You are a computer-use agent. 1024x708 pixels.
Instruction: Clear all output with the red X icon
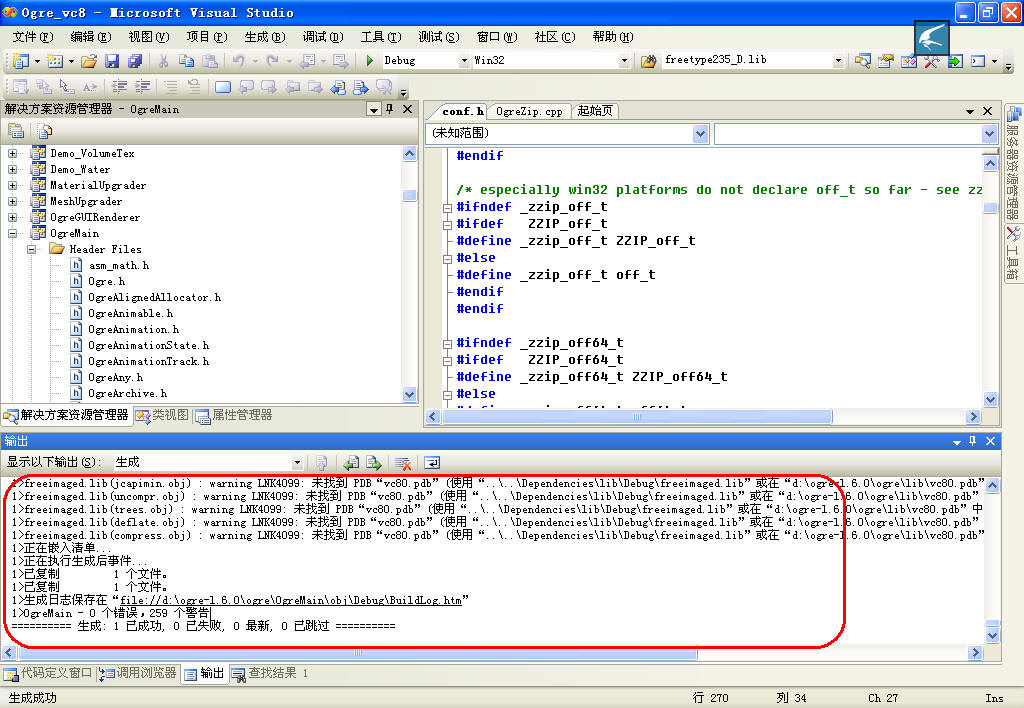pyautogui.click(x=403, y=463)
